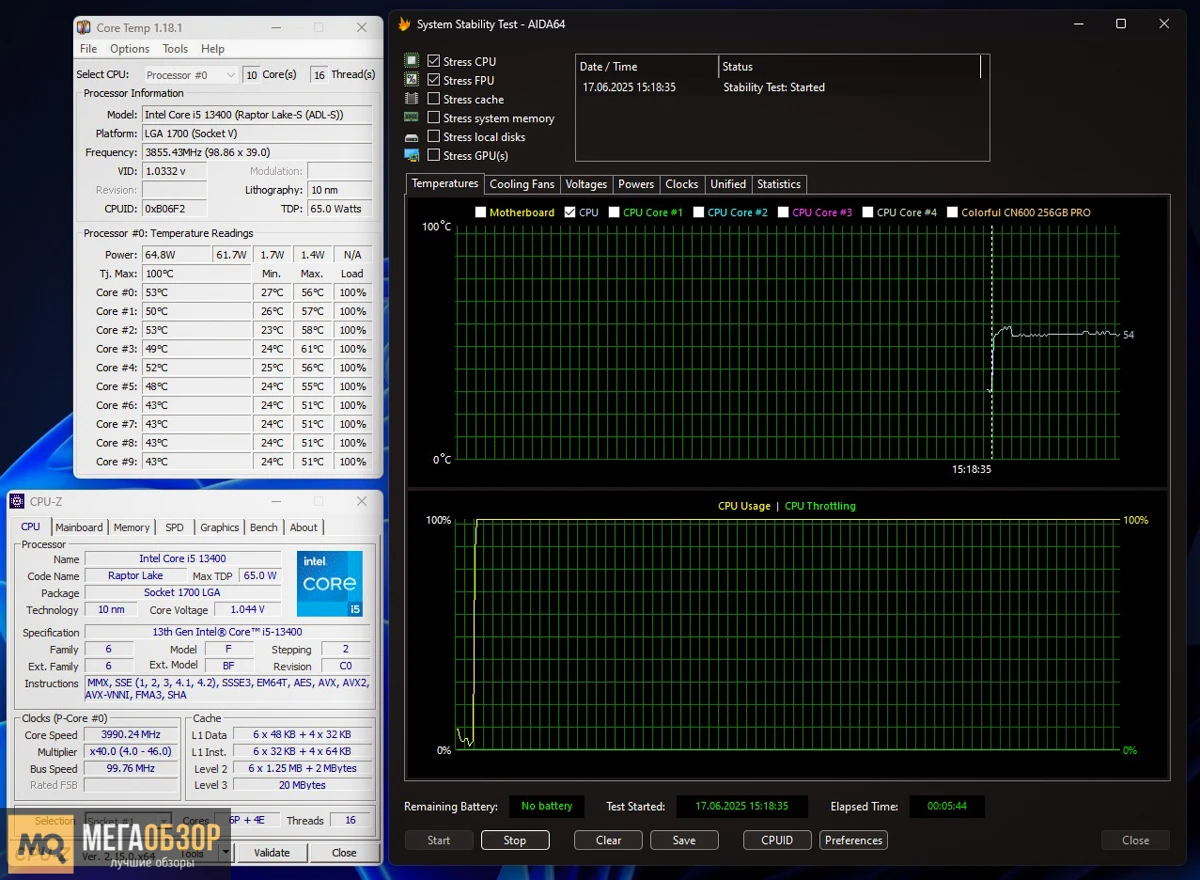Open the Memory tab in CPU-Z
1200x880 pixels.
point(131,527)
